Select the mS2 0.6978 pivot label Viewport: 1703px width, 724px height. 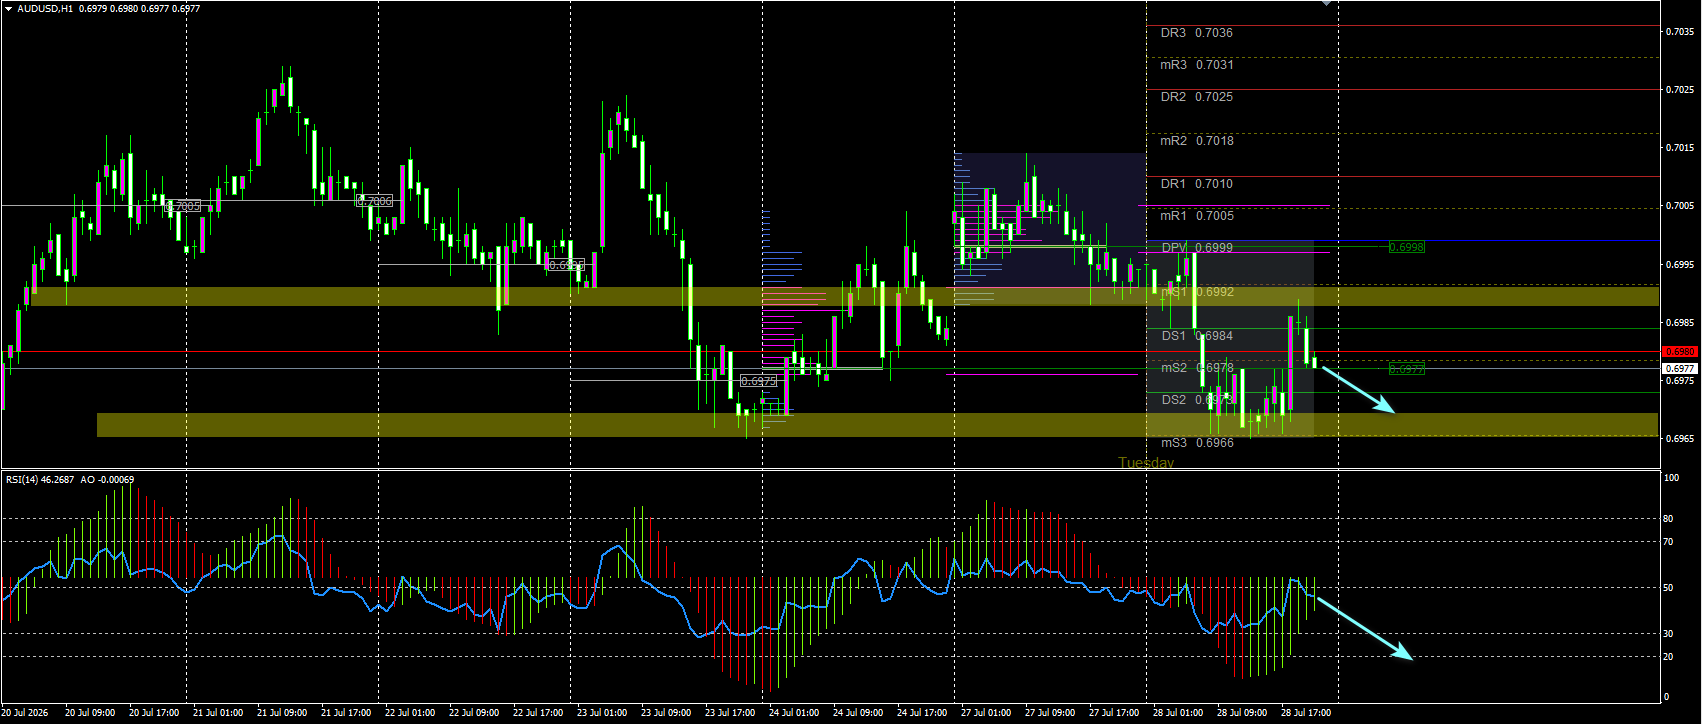pos(1196,368)
